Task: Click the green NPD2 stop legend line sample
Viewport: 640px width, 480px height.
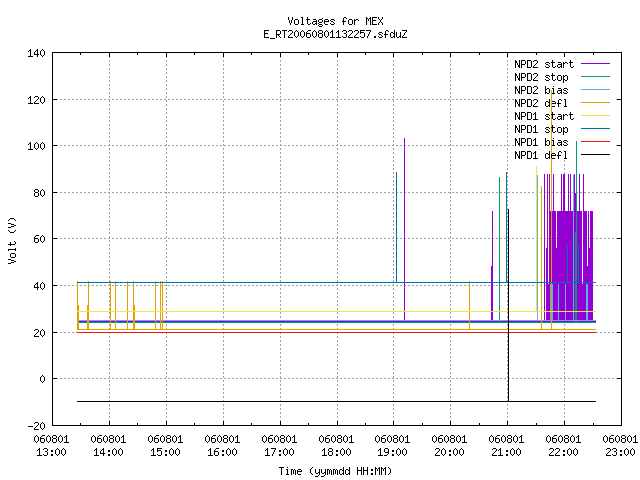Action: (x=595, y=77)
